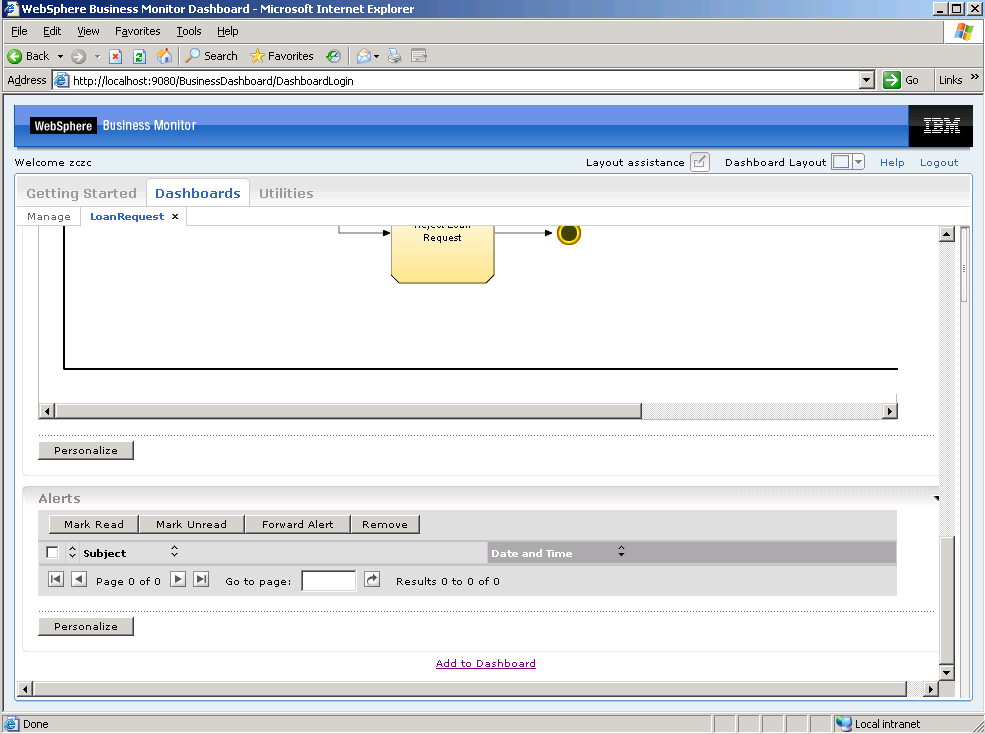The image size is (985, 734).
Task: Open Search from the toolbar
Action: pos(212,56)
